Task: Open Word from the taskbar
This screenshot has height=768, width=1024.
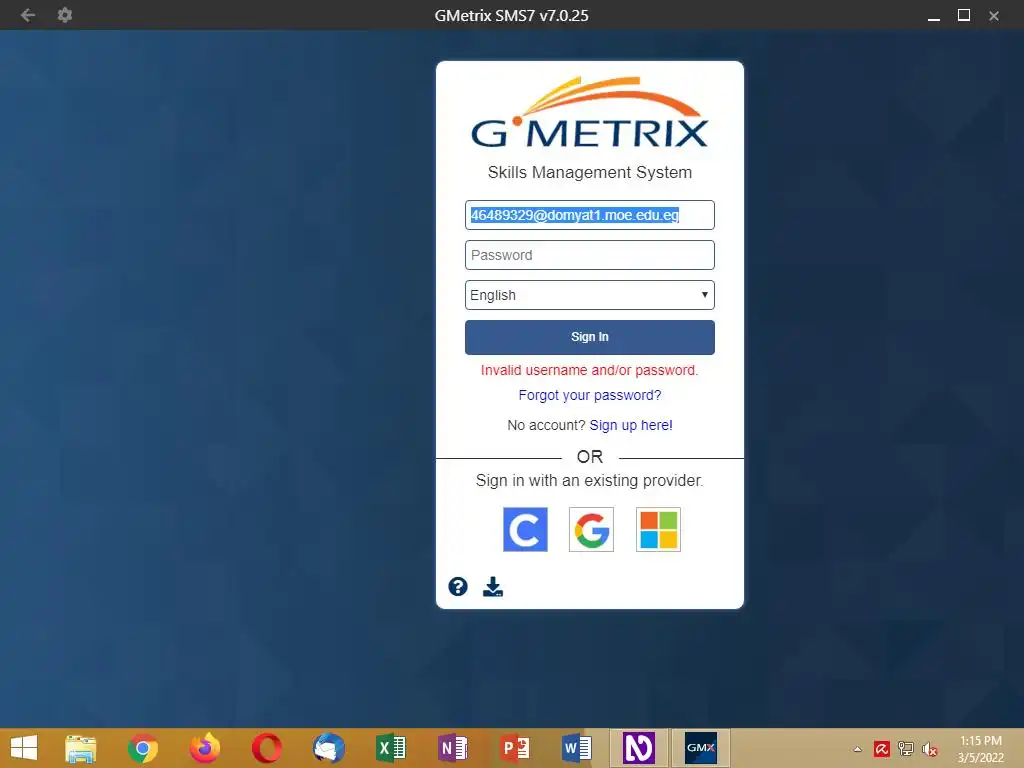Action: [x=577, y=748]
